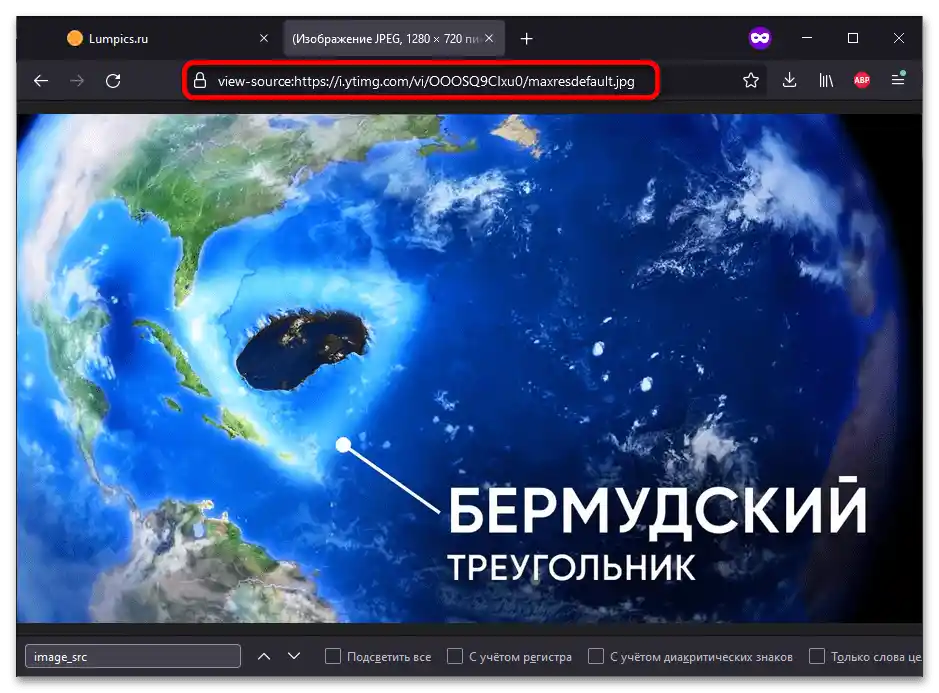Maximize the browser window
The image size is (939, 693).
(x=853, y=38)
